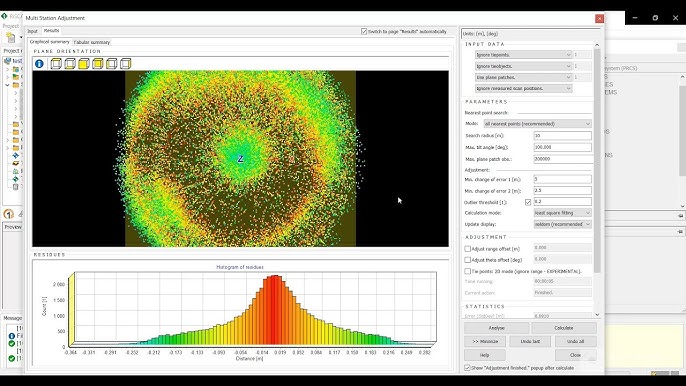Toggle the Outlier threshold checkbox
Screen dimensions: 686x386
click(x=528, y=202)
